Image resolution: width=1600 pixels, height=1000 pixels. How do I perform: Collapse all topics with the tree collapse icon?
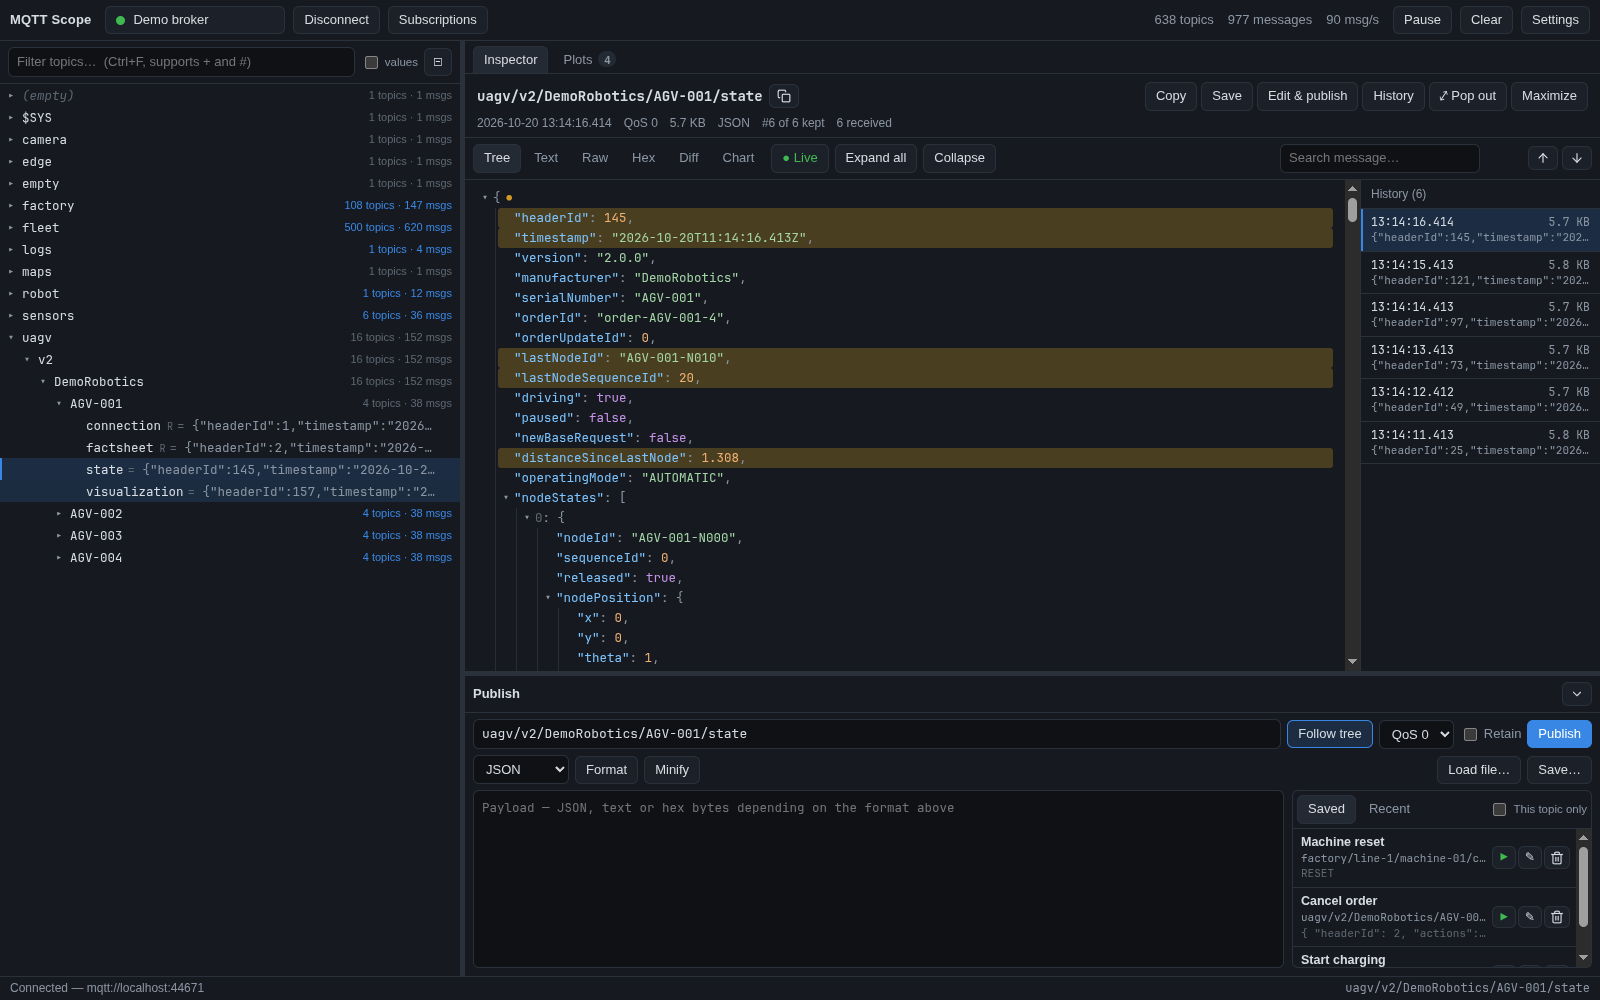click(438, 62)
